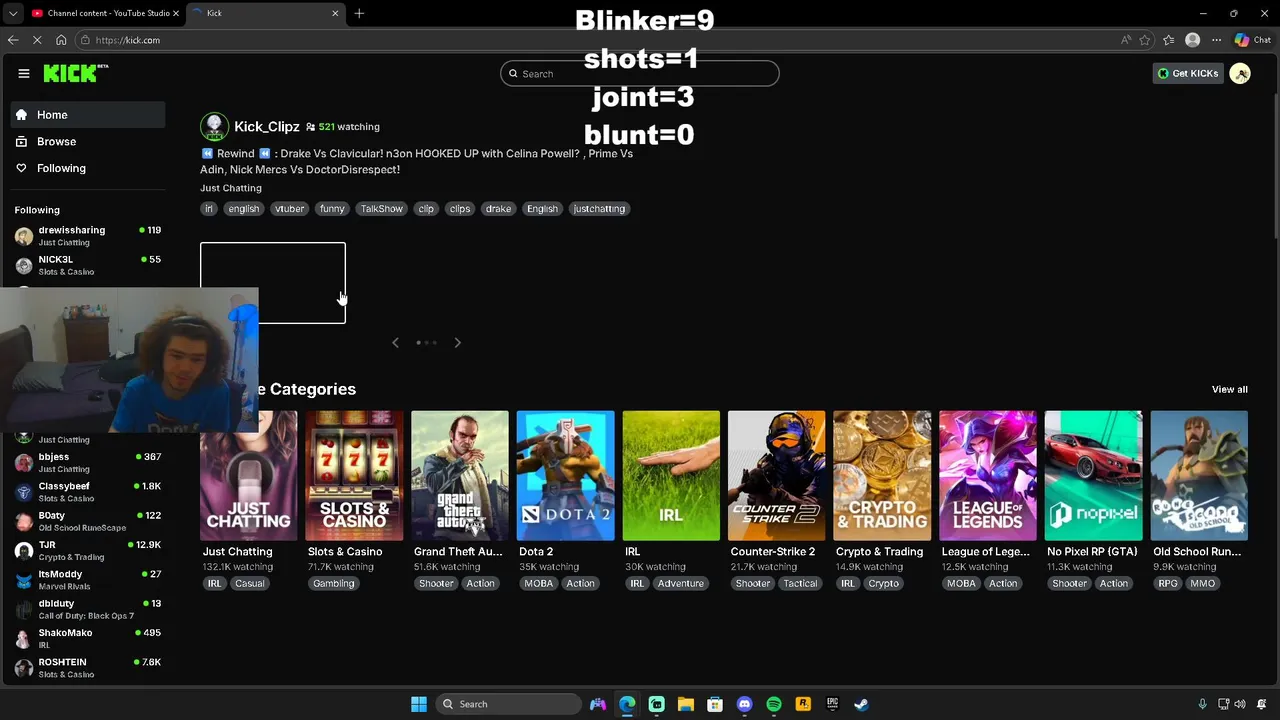Click the Kick_Clipz channel avatar
Image resolution: width=1280 pixels, height=720 pixels.
214,127
